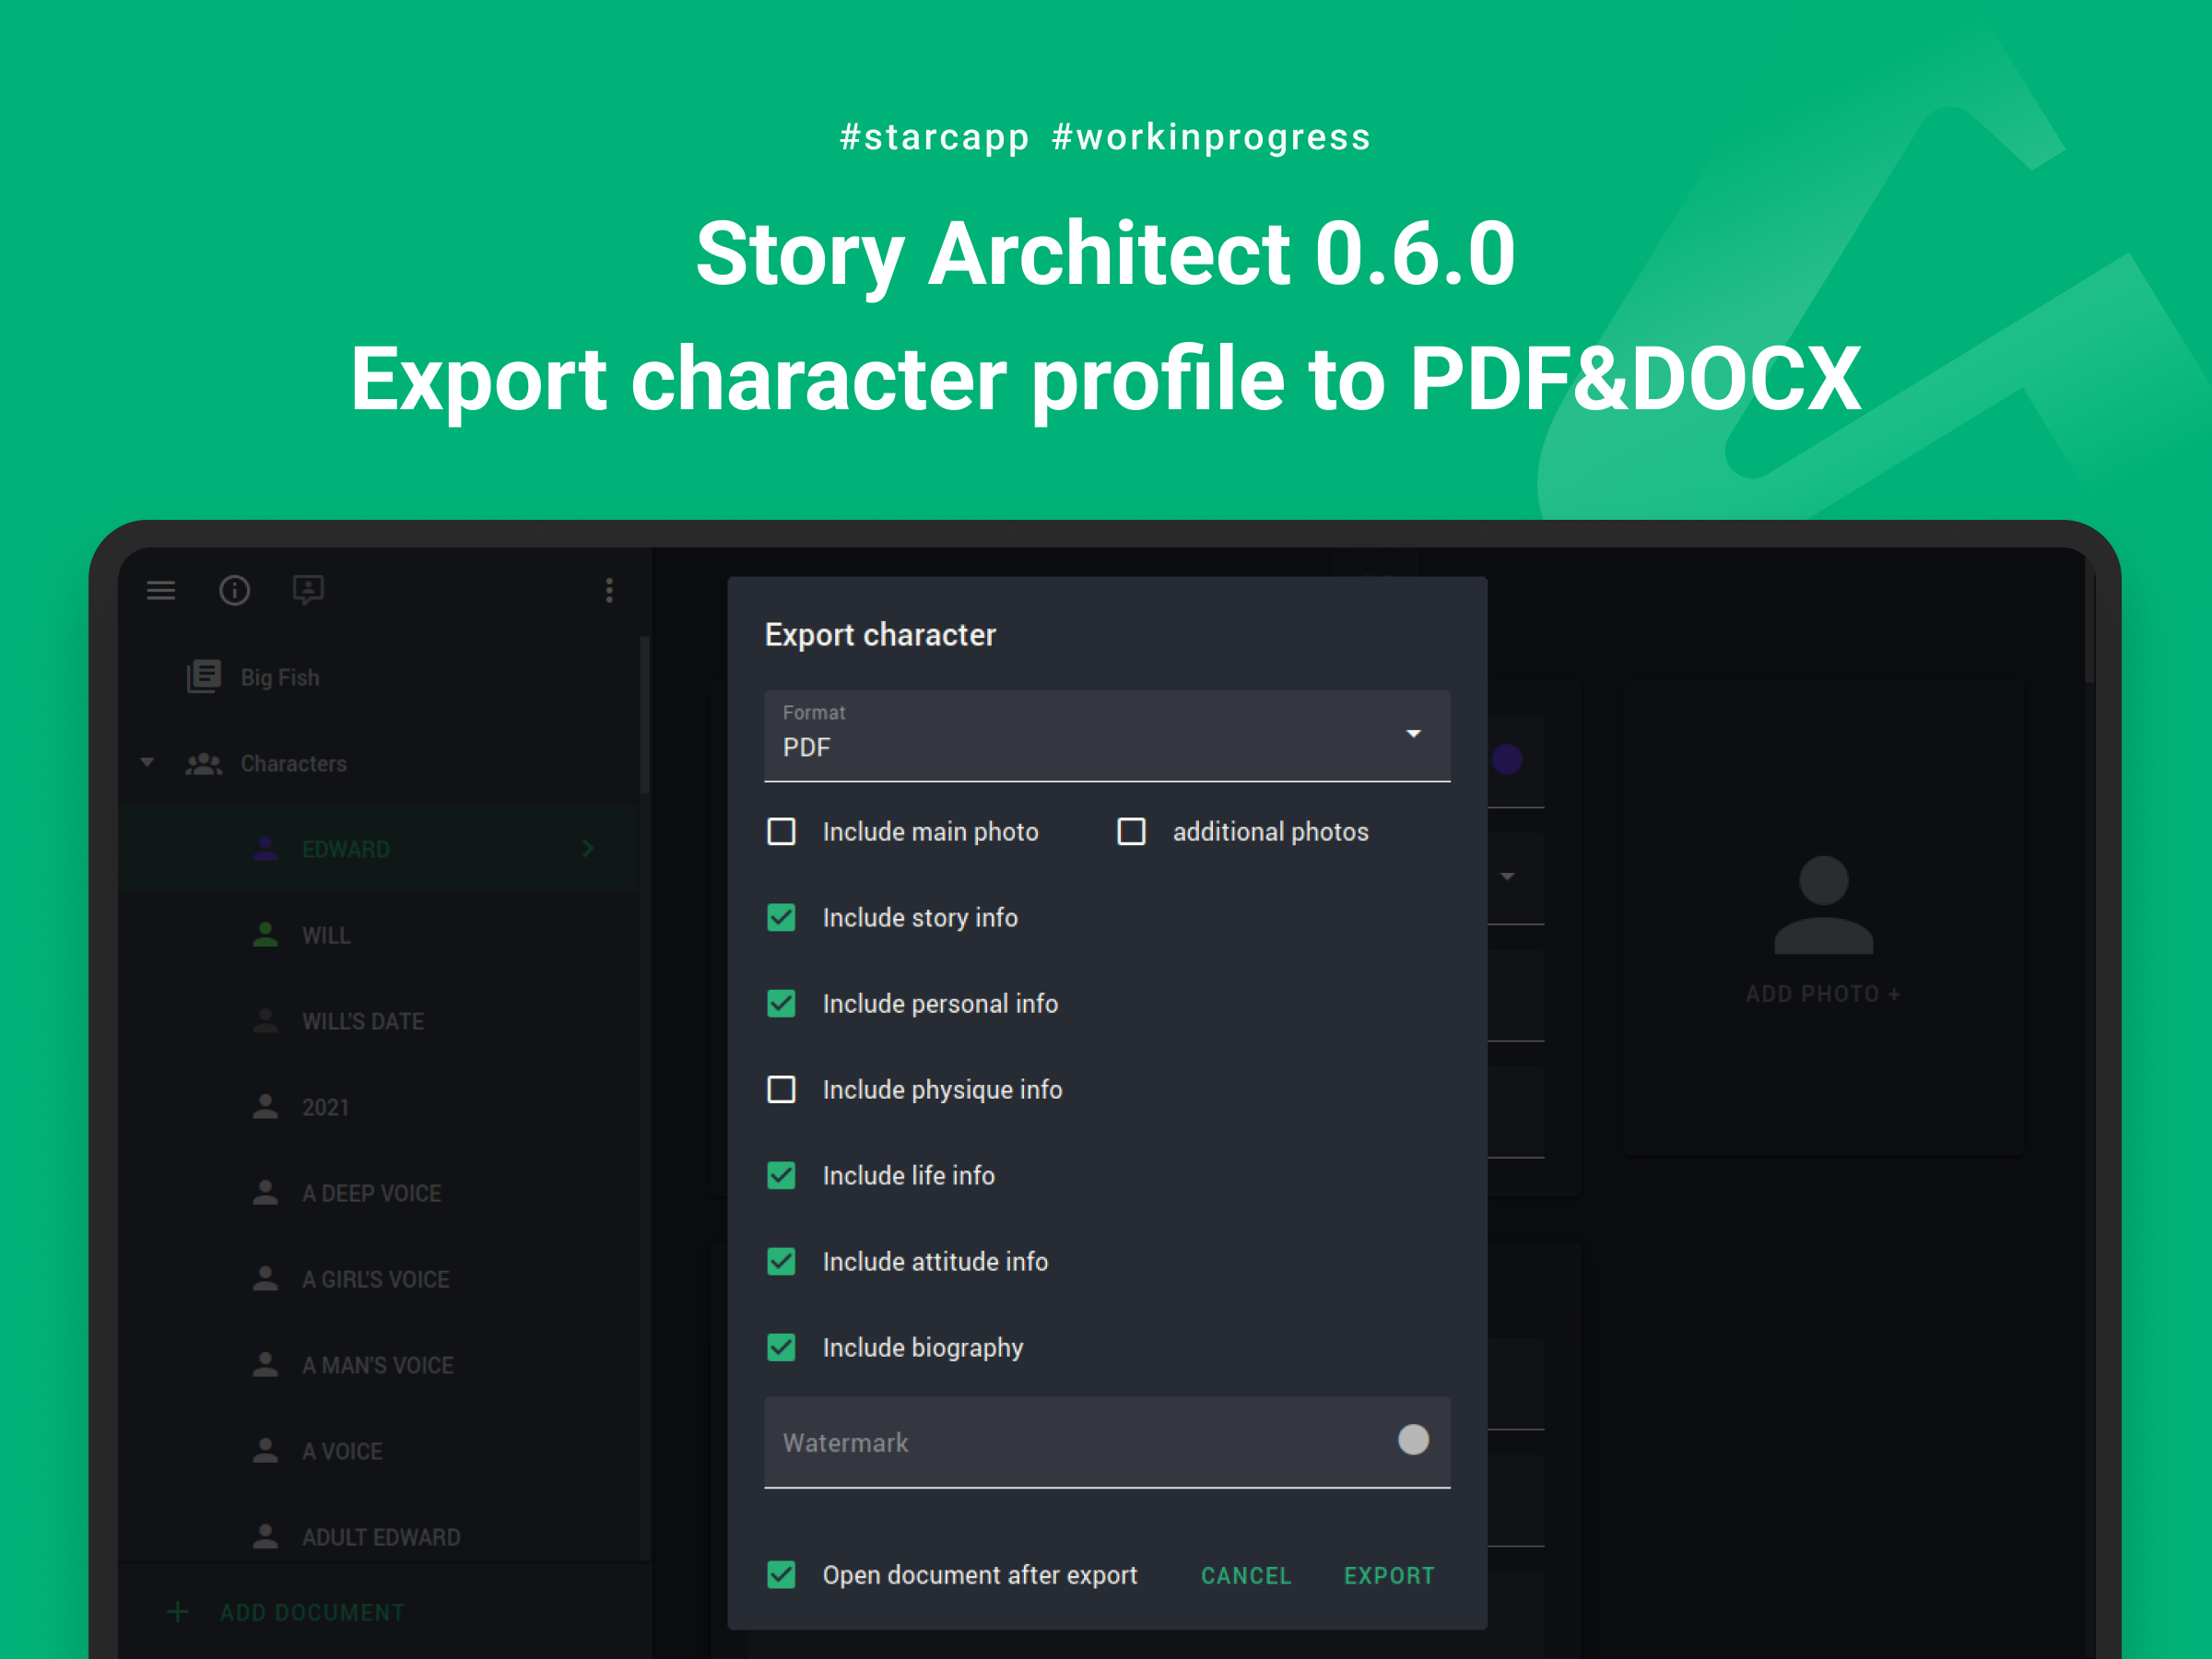Click ADD PHOTO + button
2212x1659 pixels.
(x=1823, y=994)
